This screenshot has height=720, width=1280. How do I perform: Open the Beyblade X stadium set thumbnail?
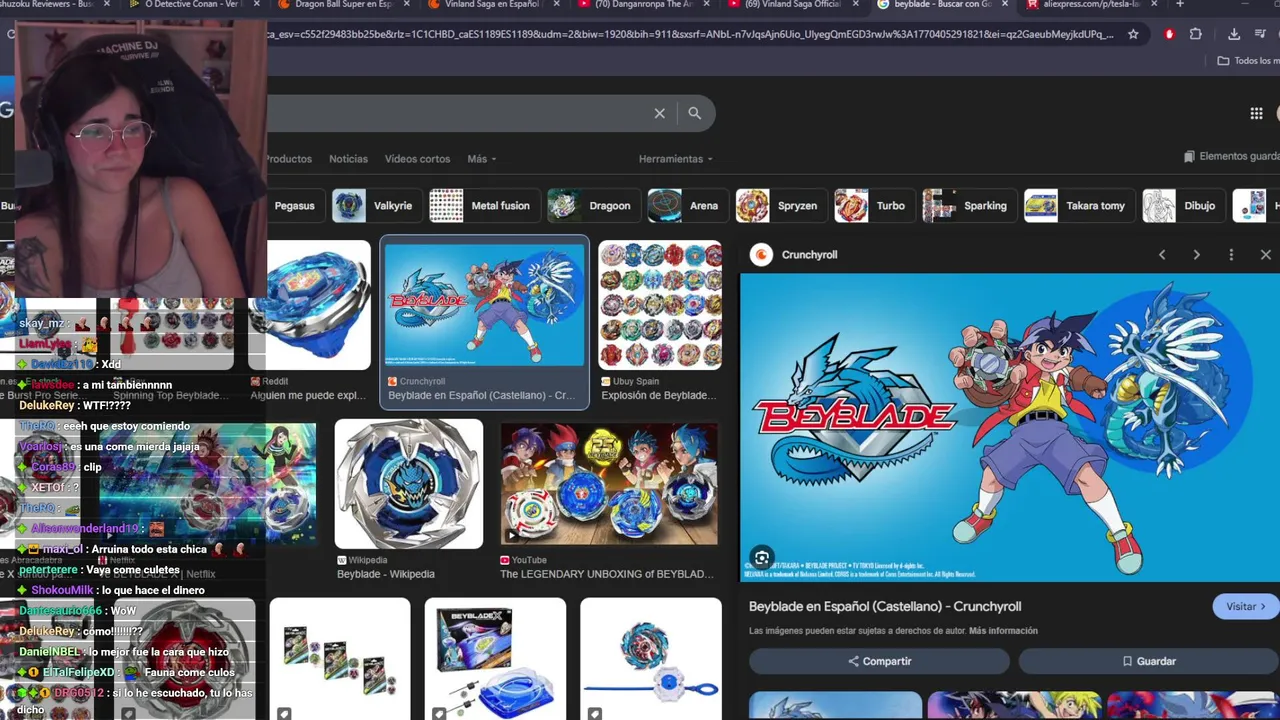click(495, 659)
